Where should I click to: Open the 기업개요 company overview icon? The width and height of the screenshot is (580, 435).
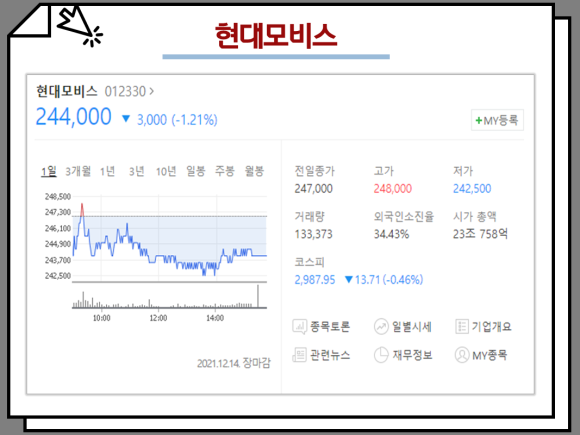click(462, 327)
